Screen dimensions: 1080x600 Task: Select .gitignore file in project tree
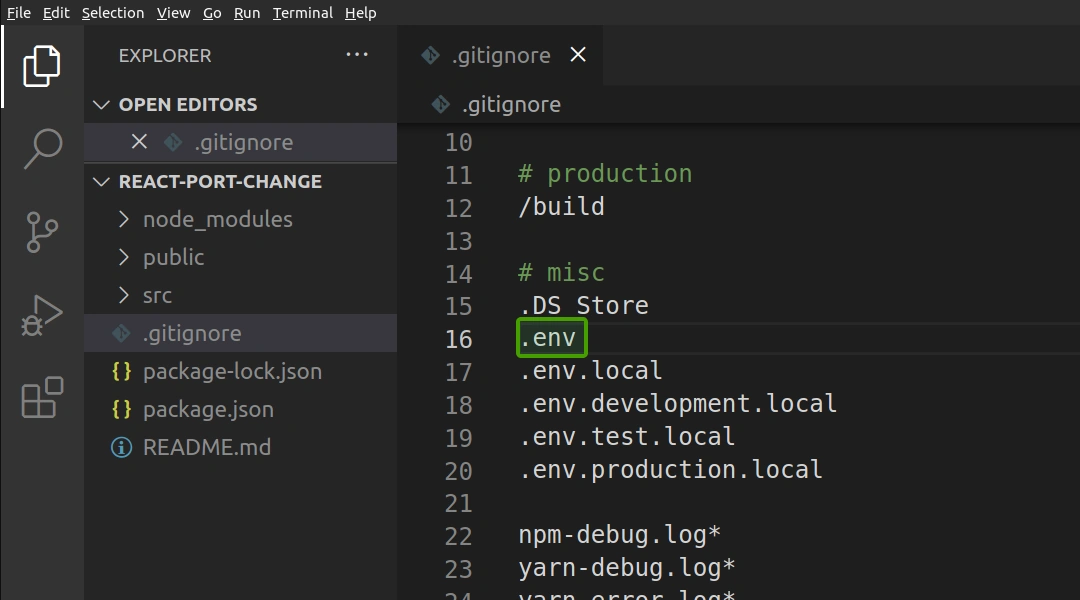pyautogui.click(x=240, y=333)
